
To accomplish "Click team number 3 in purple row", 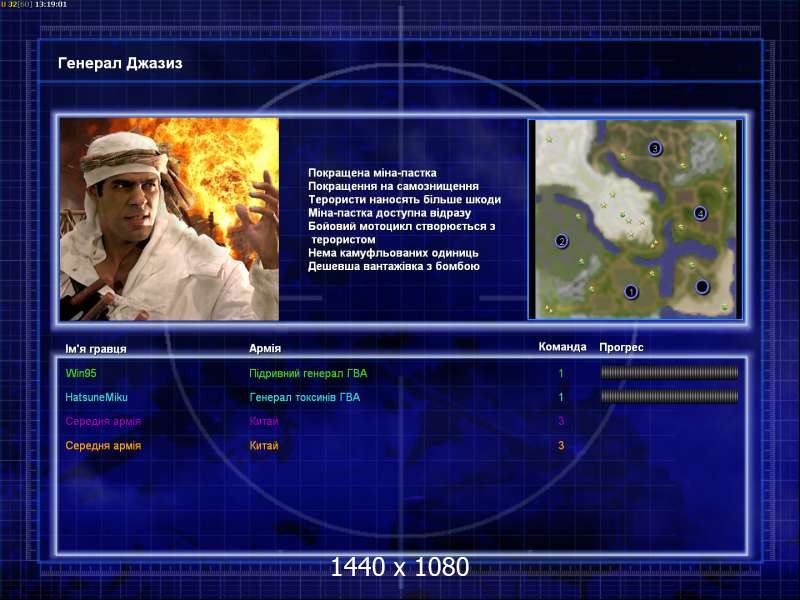I will point(561,421).
